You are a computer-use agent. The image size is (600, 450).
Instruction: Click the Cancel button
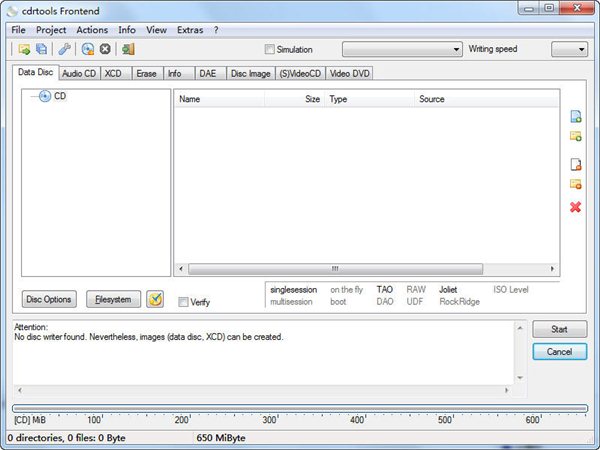pyautogui.click(x=559, y=352)
